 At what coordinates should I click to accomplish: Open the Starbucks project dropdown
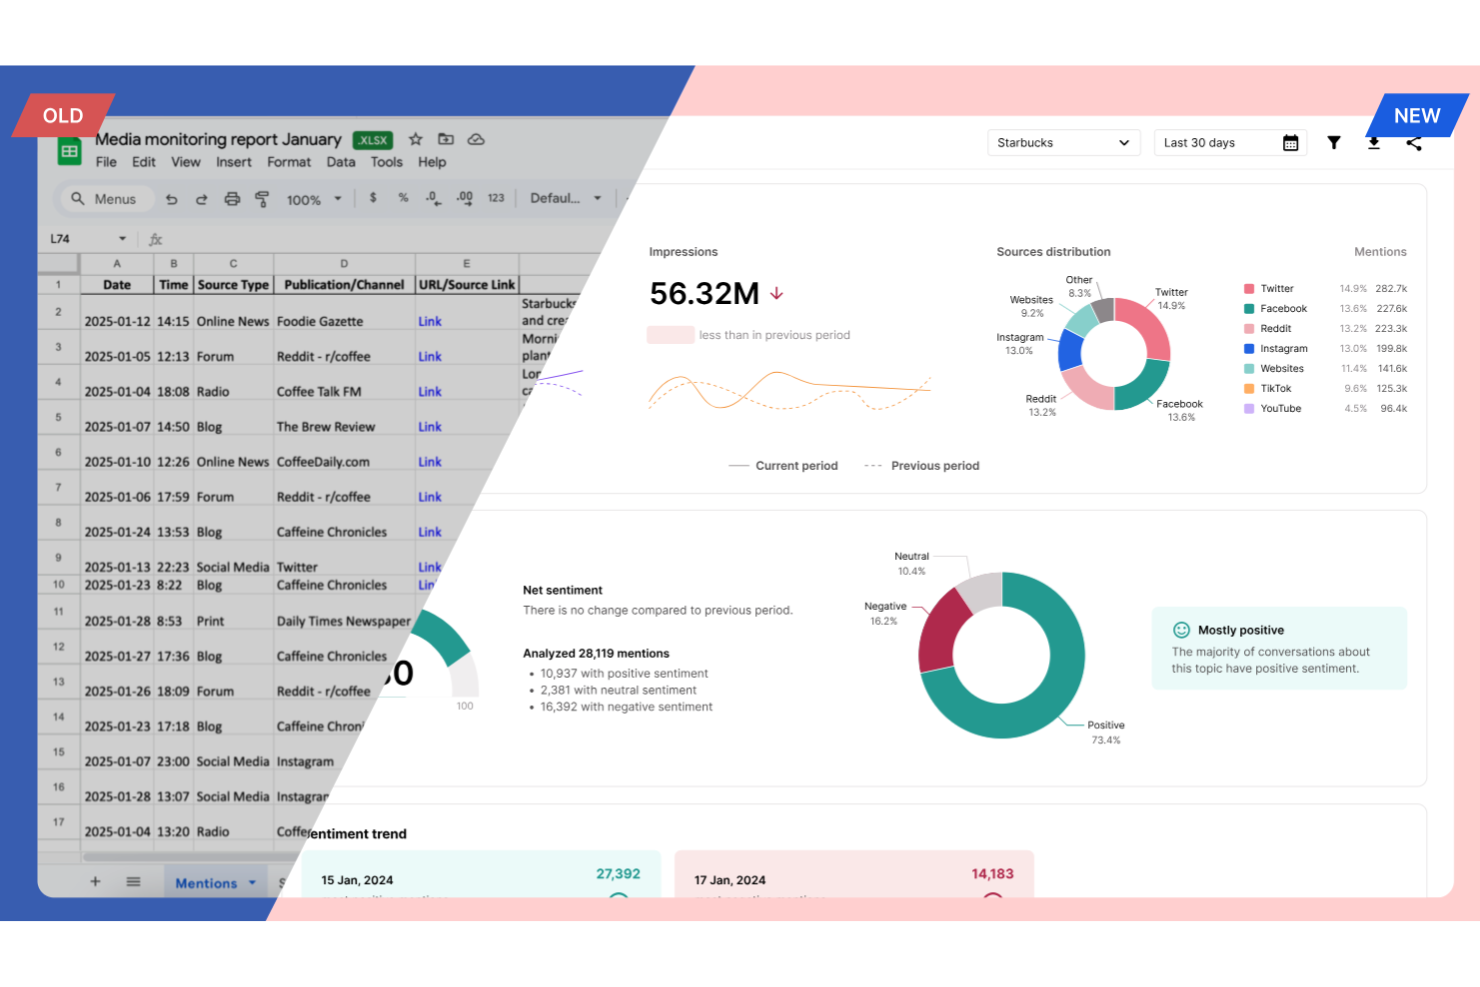1063,143
